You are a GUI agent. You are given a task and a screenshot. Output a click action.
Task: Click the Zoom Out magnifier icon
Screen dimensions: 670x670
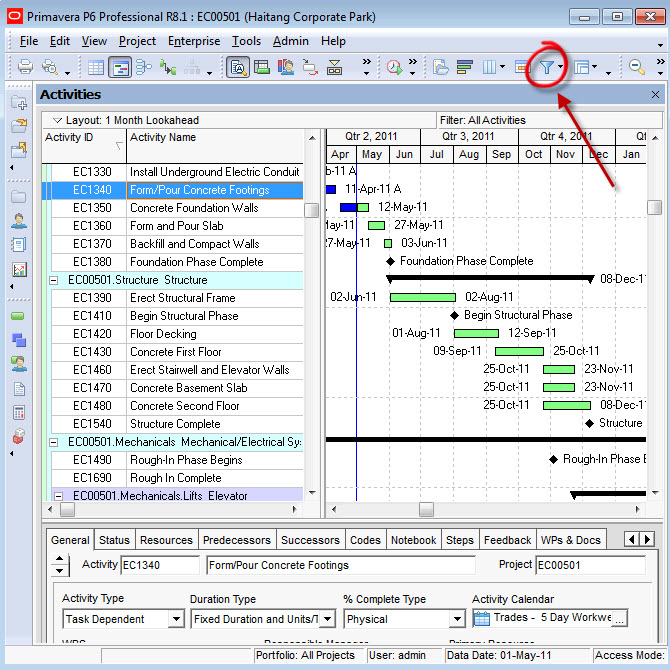pos(637,67)
